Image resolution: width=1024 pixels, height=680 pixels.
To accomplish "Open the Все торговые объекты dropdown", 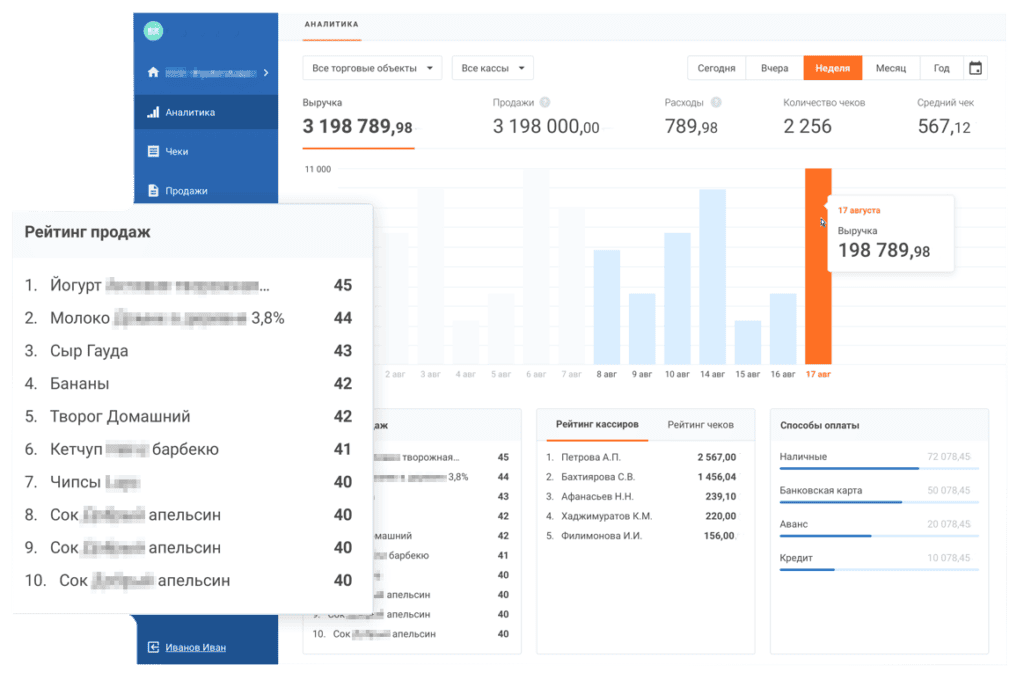I will (x=372, y=68).
